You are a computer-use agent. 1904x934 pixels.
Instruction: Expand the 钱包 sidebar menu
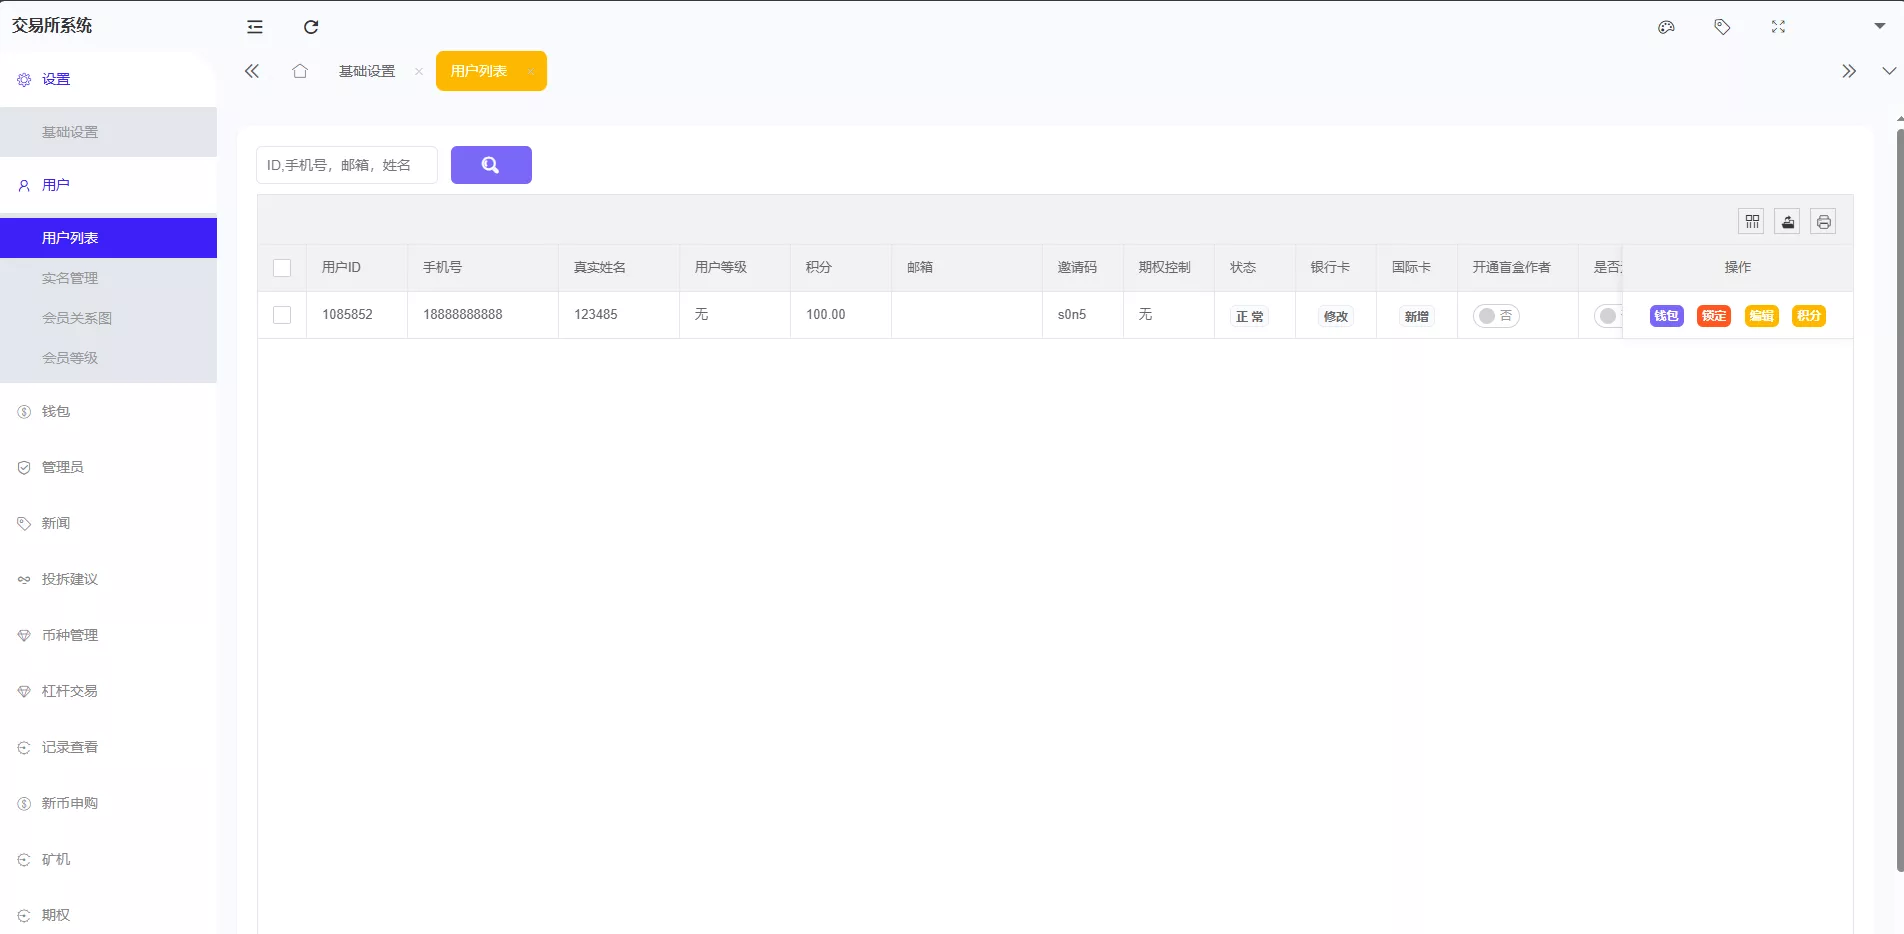[x=56, y=411]
